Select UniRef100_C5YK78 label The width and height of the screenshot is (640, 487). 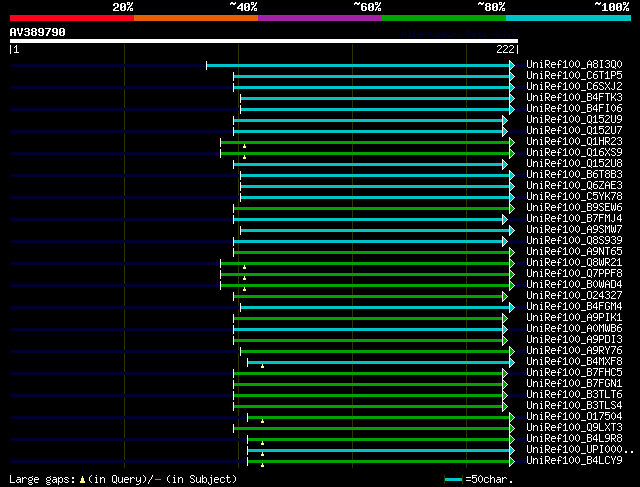[574, 197]
